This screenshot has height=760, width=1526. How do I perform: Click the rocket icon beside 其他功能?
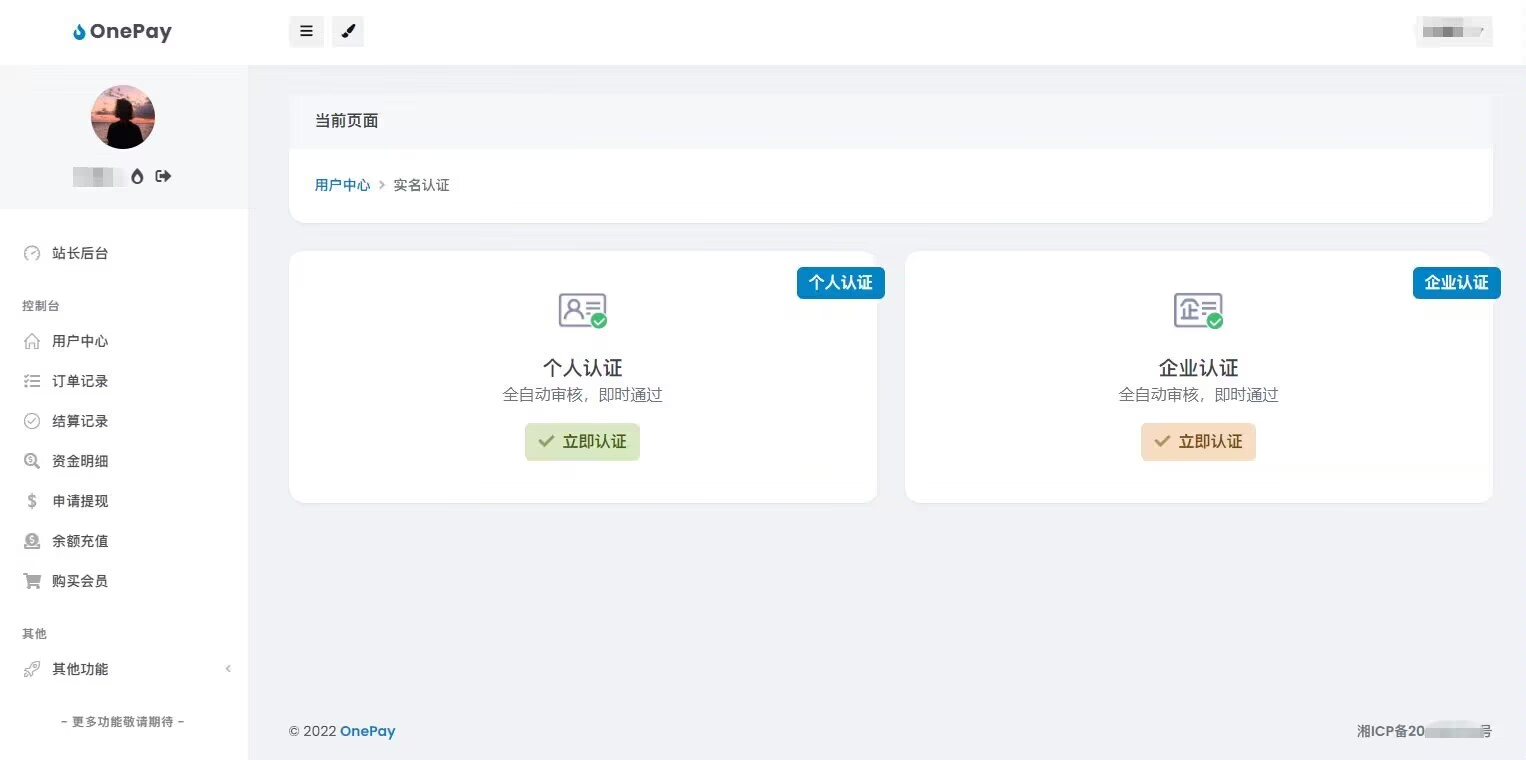pyautogui.click(x=31, y=669)
